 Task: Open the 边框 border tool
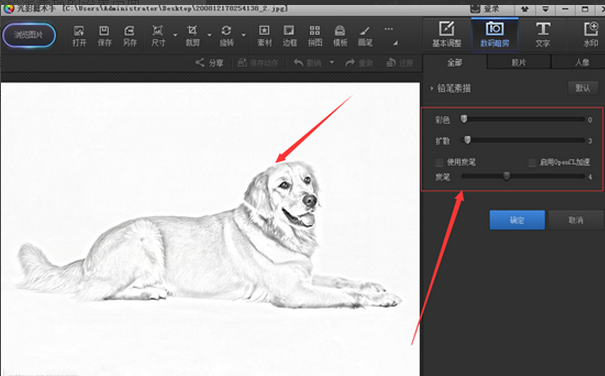[289, 36]
